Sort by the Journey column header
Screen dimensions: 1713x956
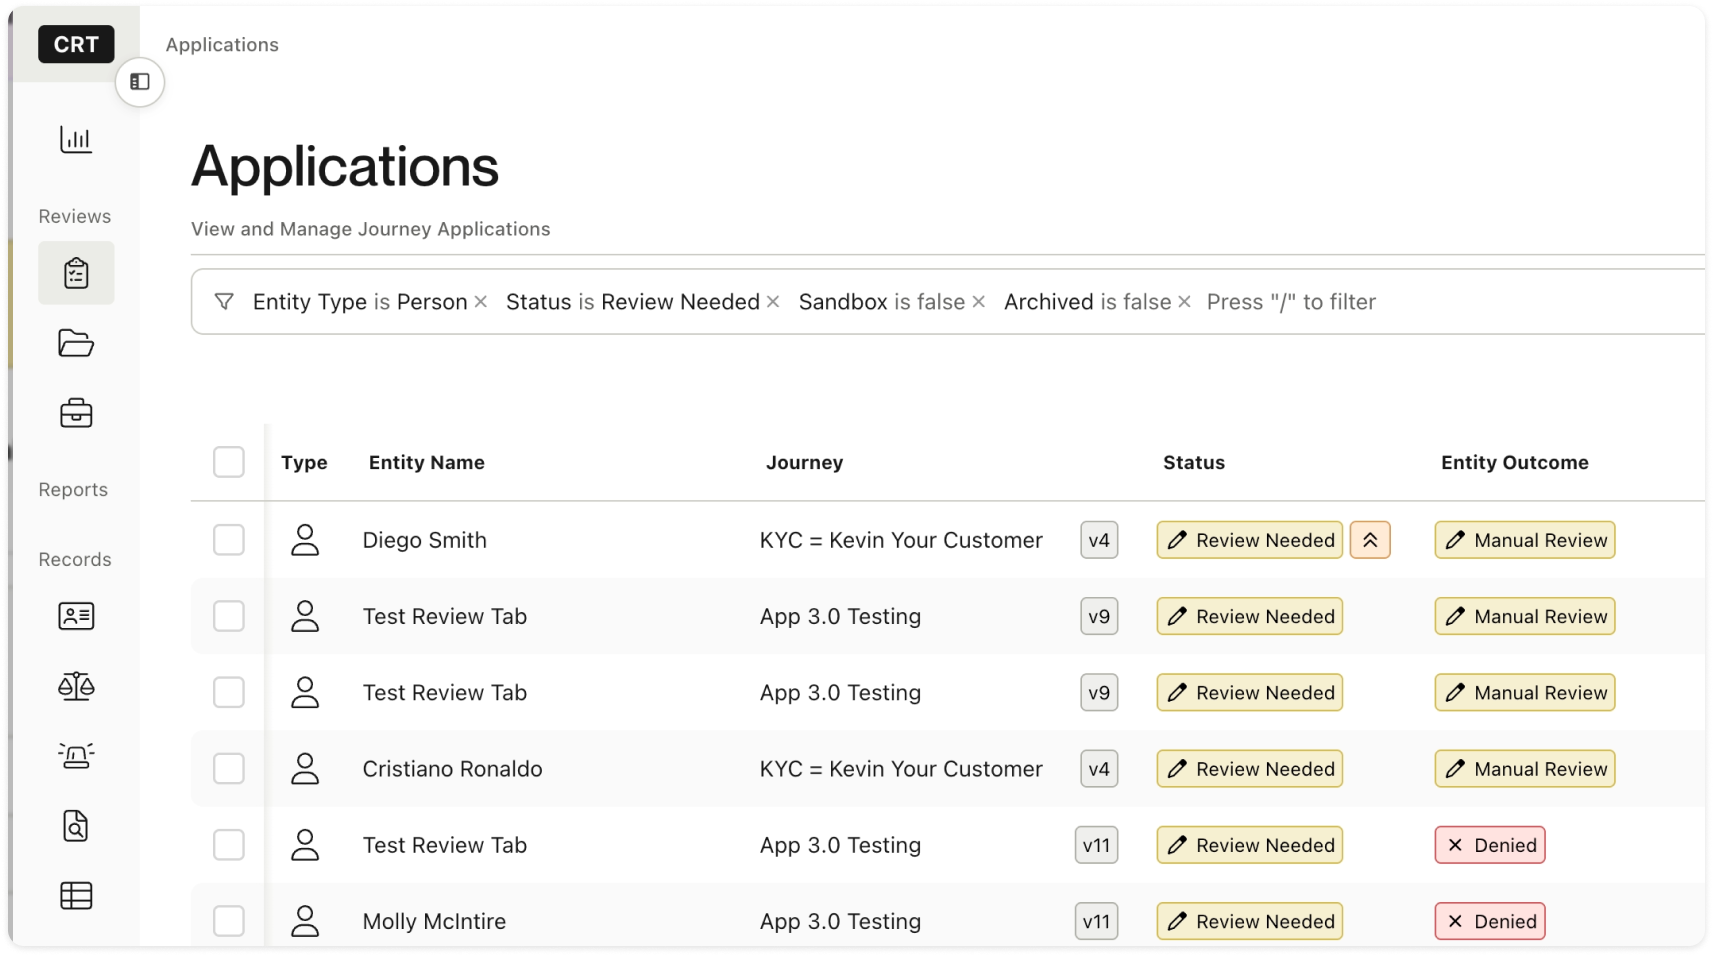pyautogui.click(x=805, y=463)
